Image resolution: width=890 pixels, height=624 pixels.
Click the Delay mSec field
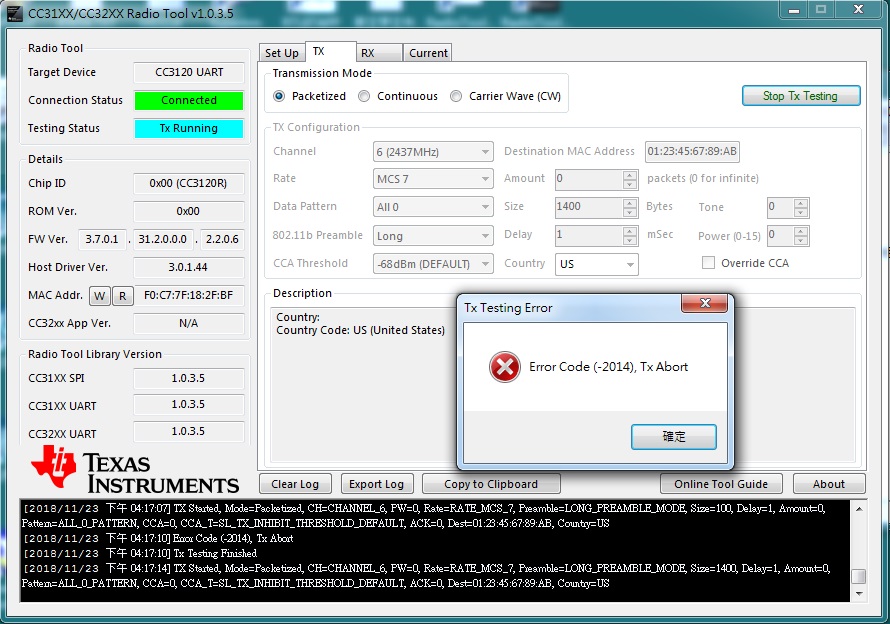(x=589, y=235)
